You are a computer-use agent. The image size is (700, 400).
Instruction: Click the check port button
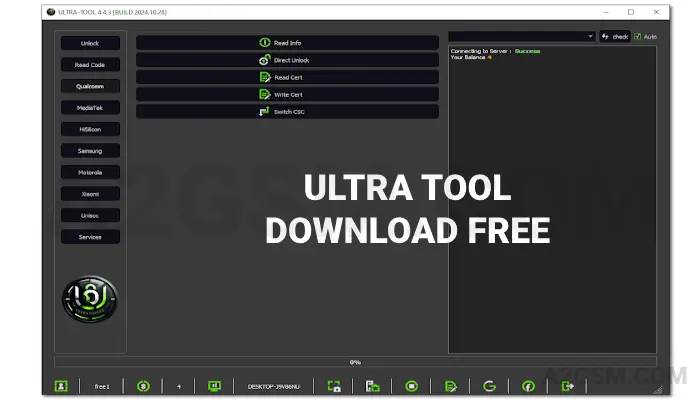pyautogui.click(x=615, y=37)
